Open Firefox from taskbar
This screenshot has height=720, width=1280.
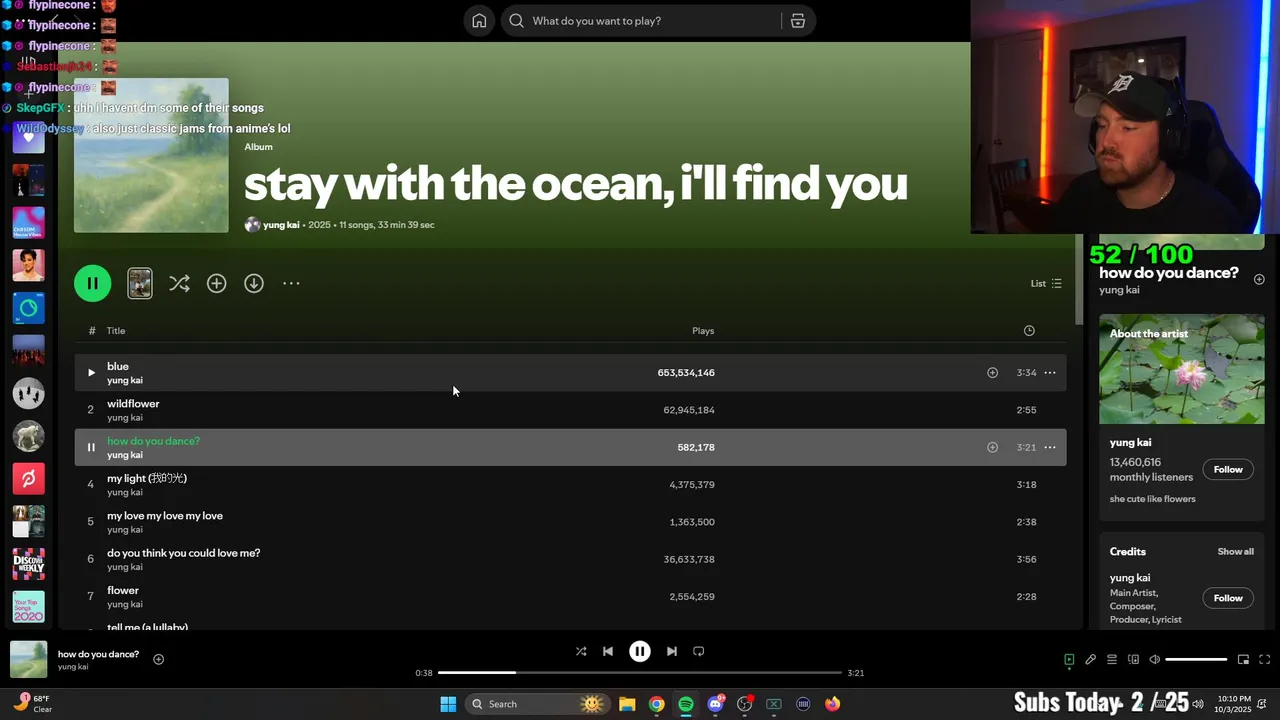click(x=832, y=704)
